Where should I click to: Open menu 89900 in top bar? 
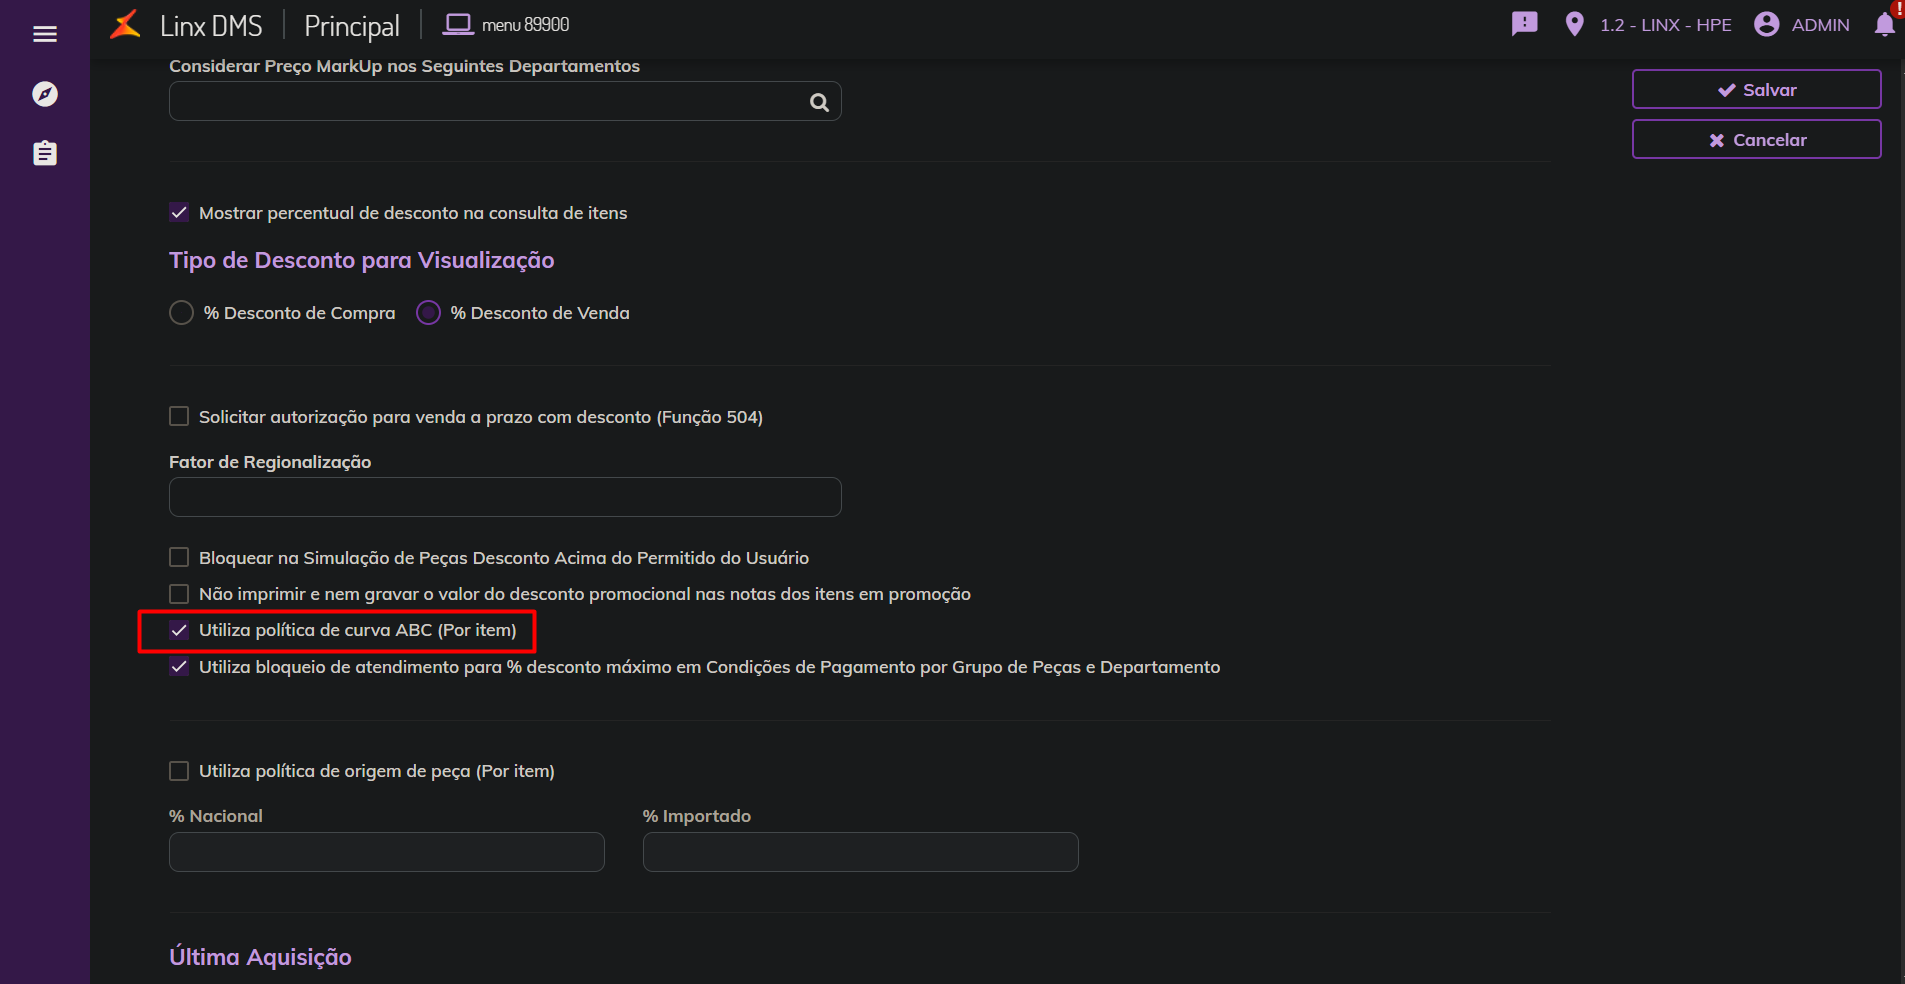pos(507,25)
